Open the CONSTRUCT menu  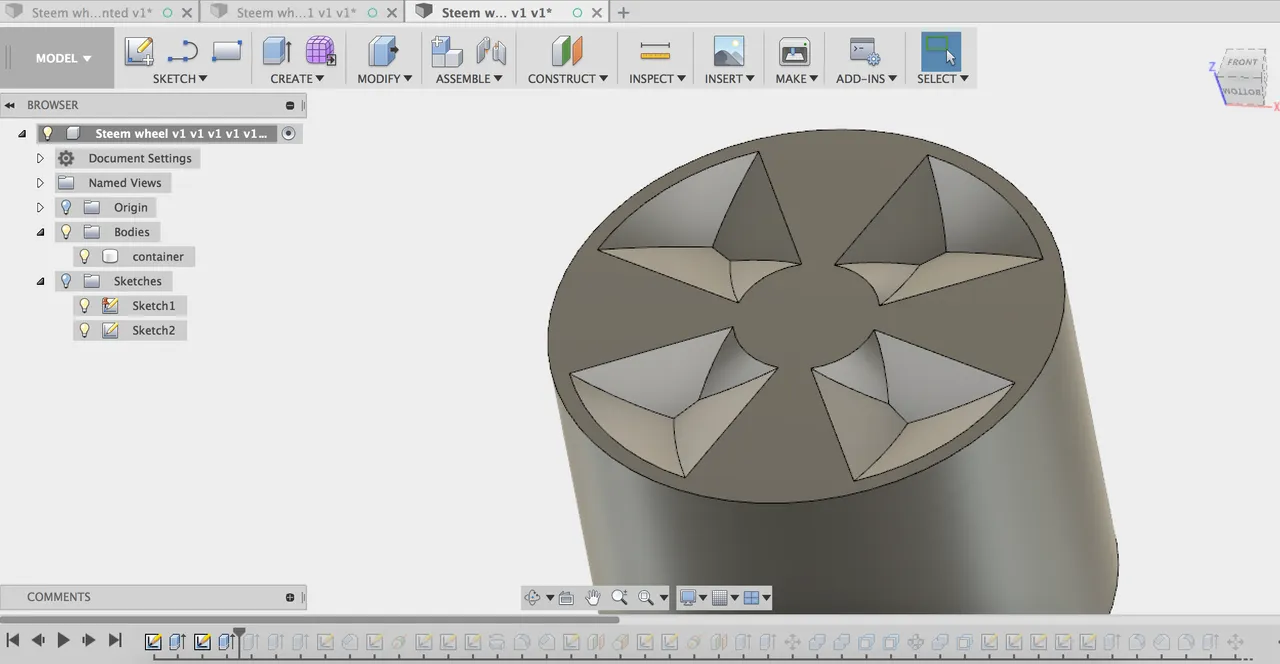coord(567,78)
